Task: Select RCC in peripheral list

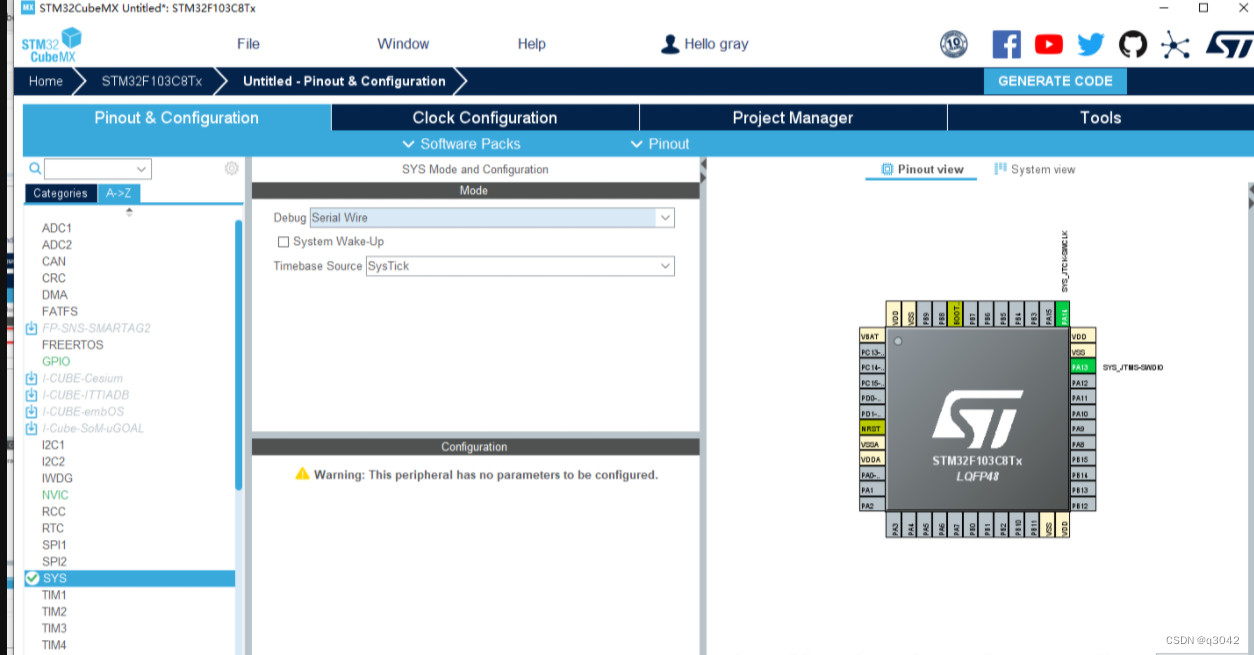Action: click(x=54, y=511)
